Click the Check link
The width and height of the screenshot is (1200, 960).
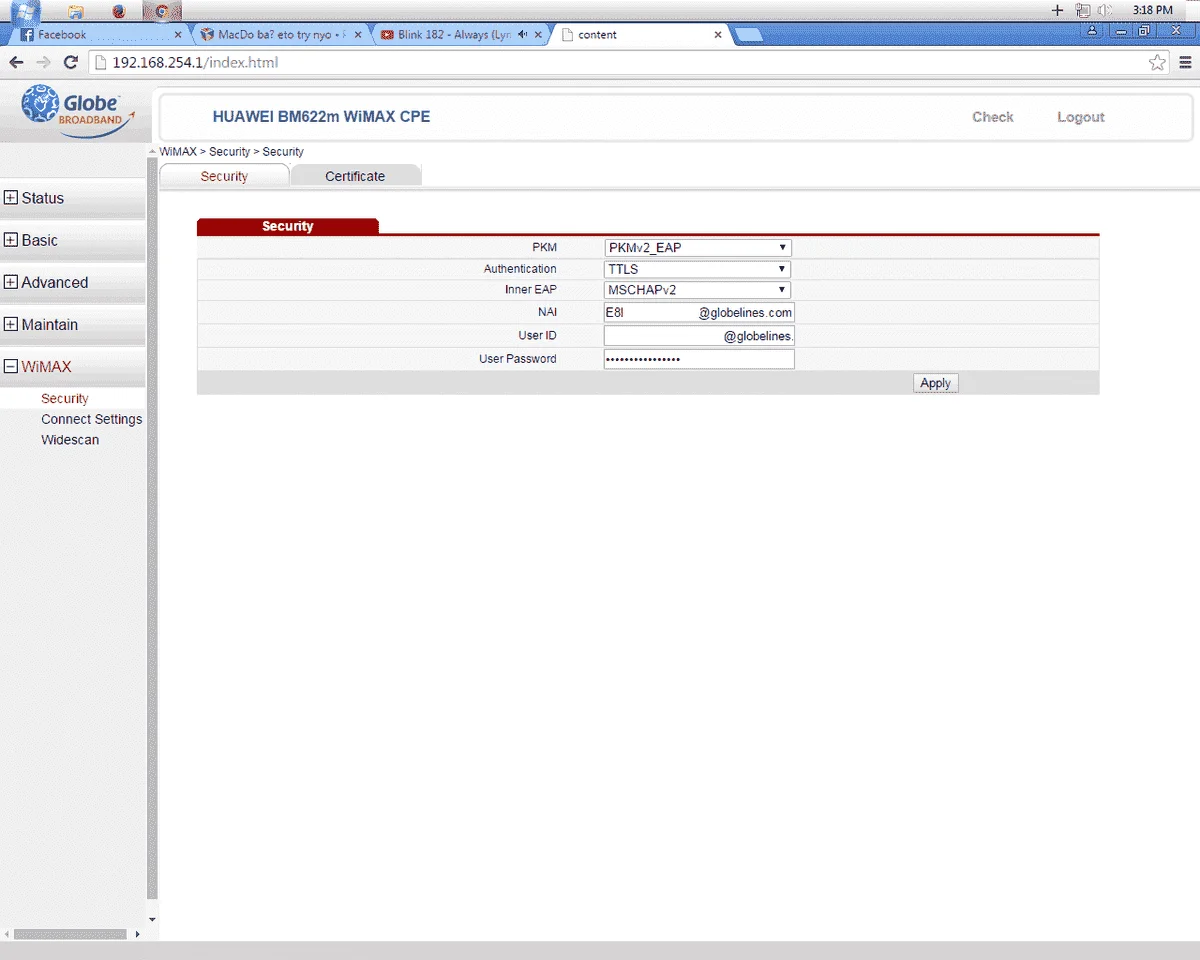tap(993, 117)
